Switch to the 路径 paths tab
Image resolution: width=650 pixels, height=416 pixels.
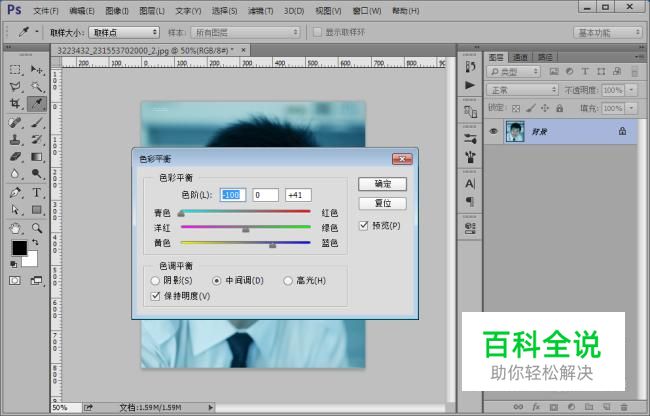(545, 57)
